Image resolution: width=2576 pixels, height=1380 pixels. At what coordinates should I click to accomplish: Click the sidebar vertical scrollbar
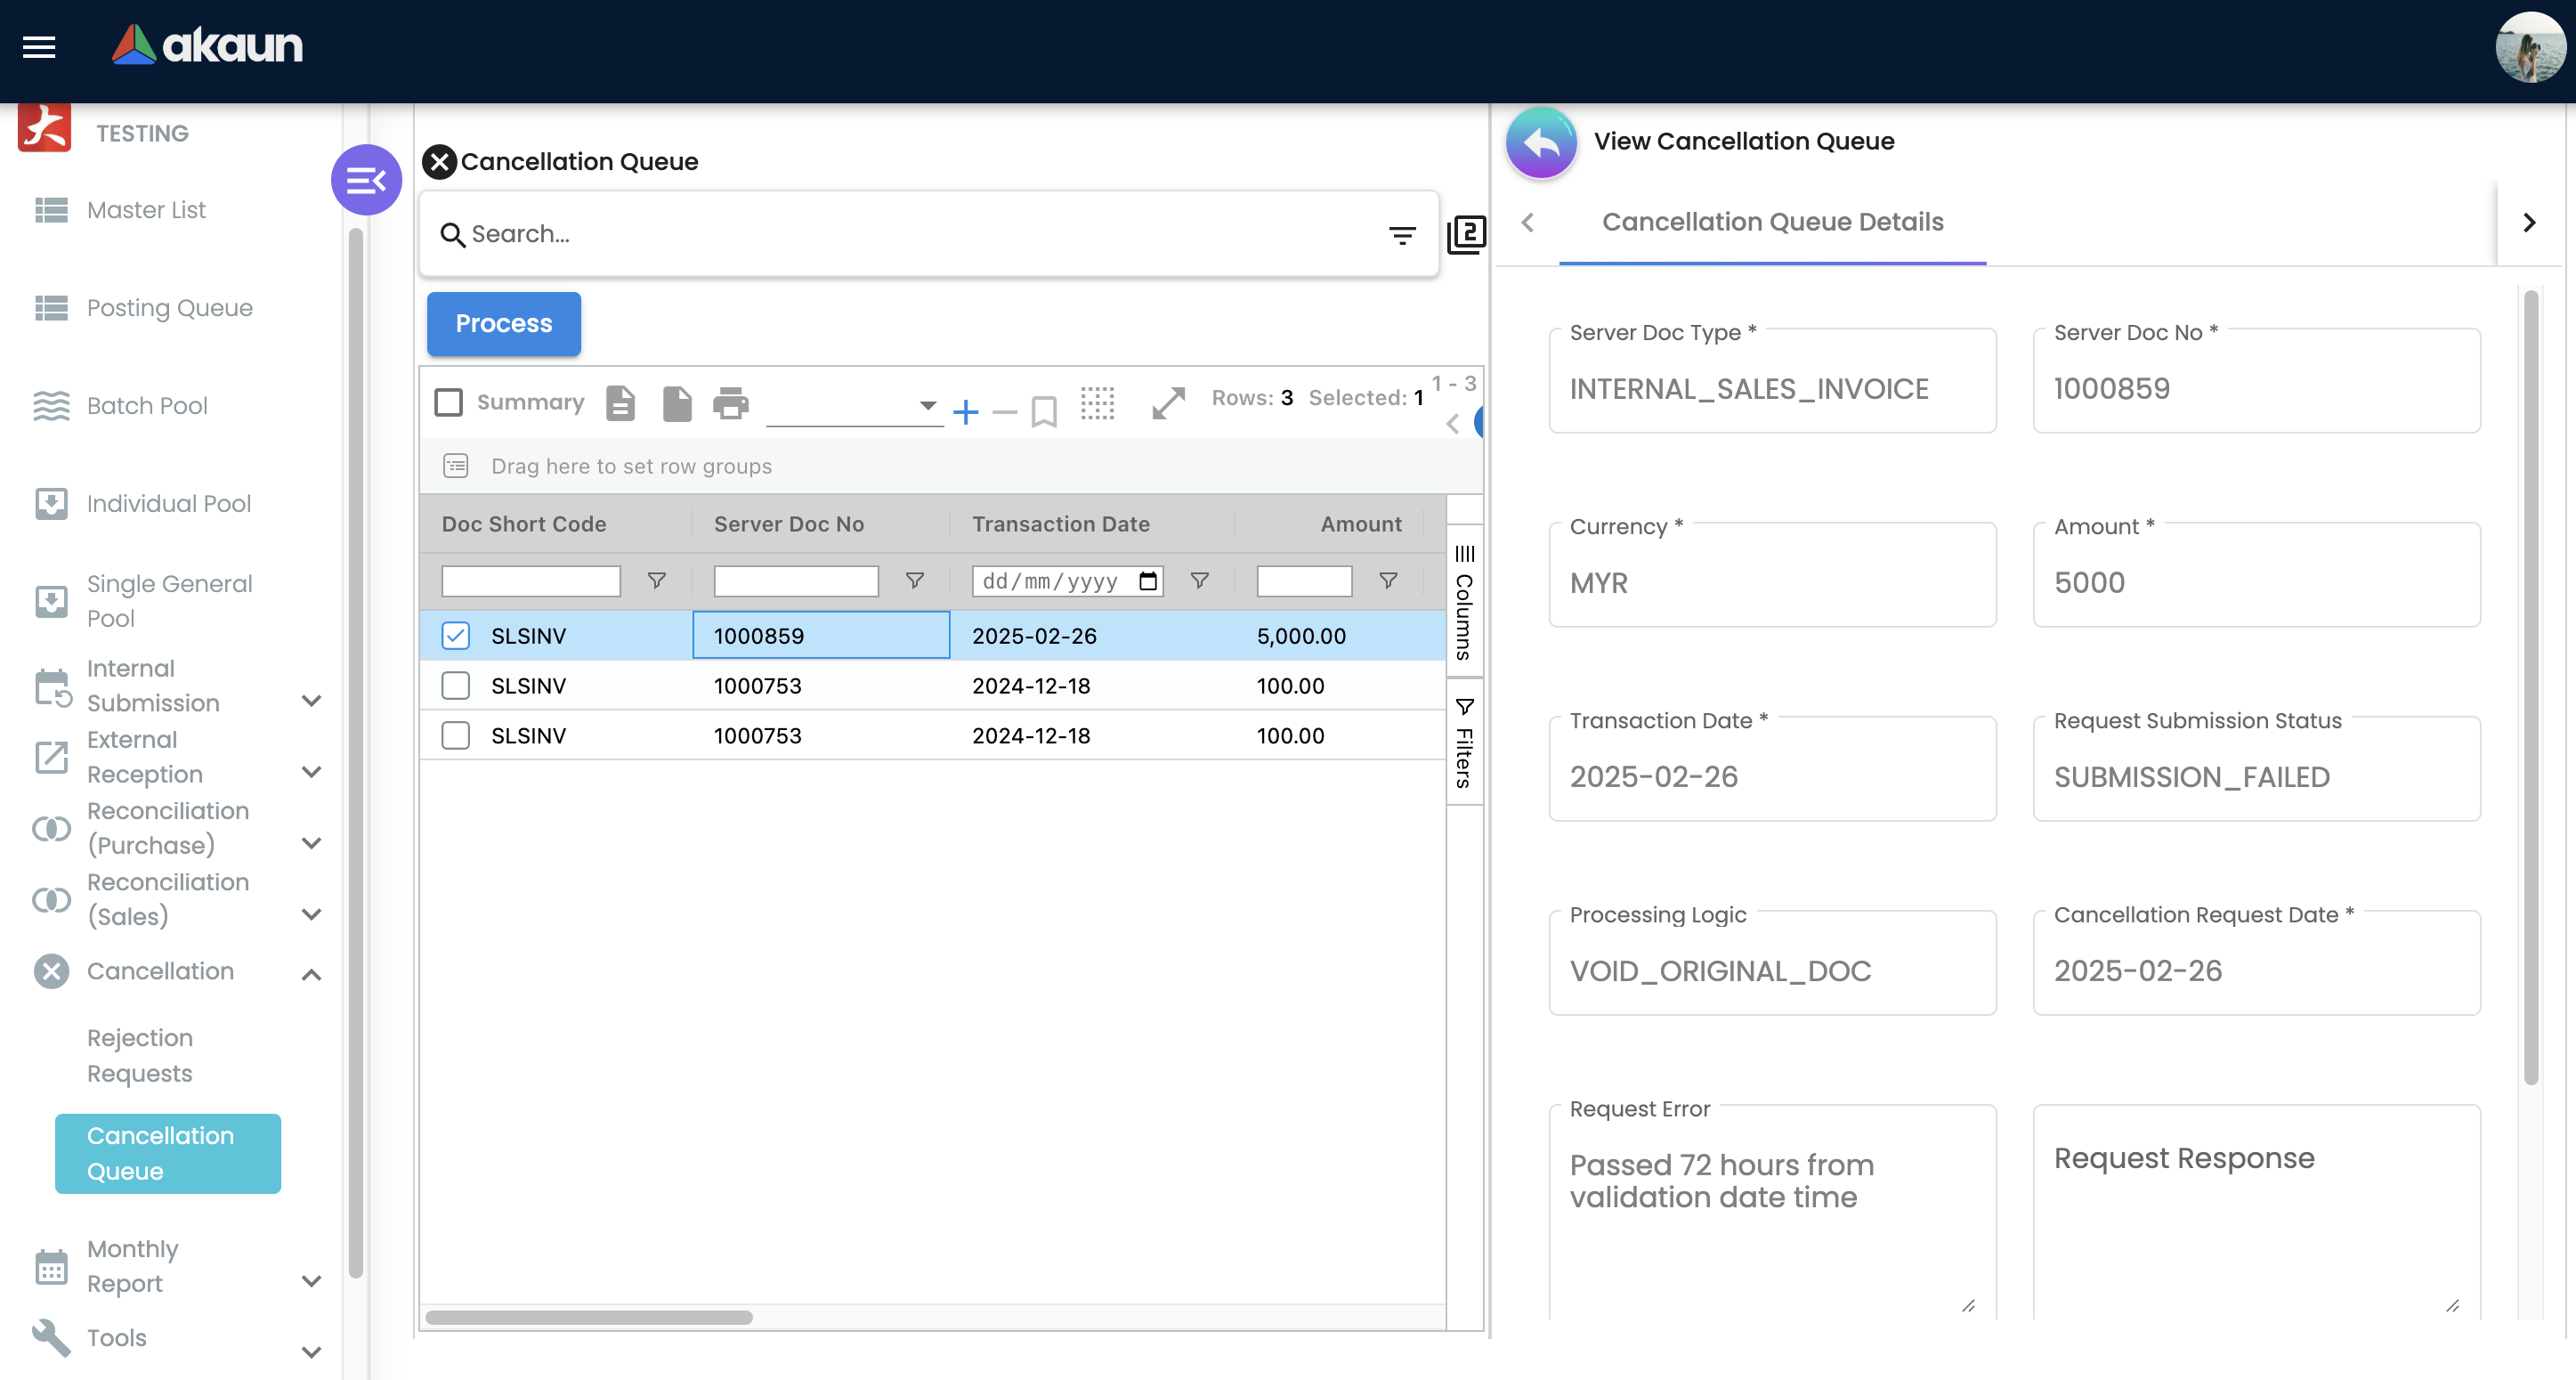click(355, 754)
